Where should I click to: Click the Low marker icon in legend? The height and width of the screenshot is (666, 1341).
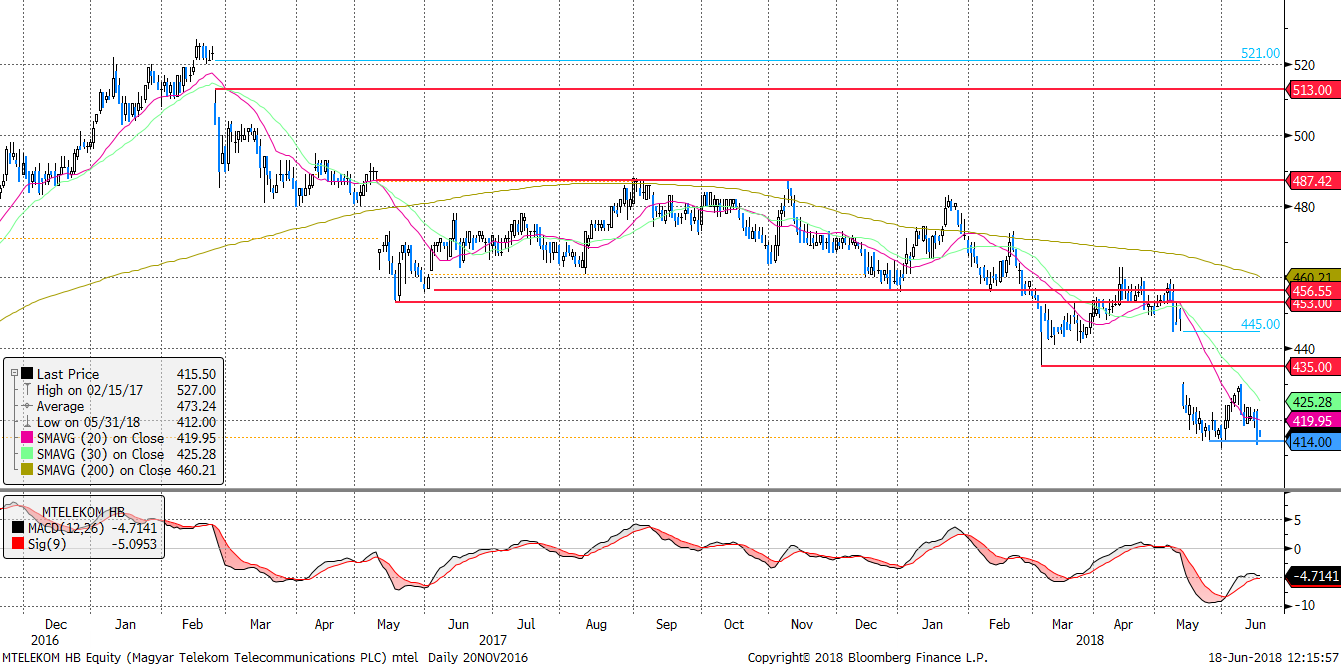coord(27,422)
